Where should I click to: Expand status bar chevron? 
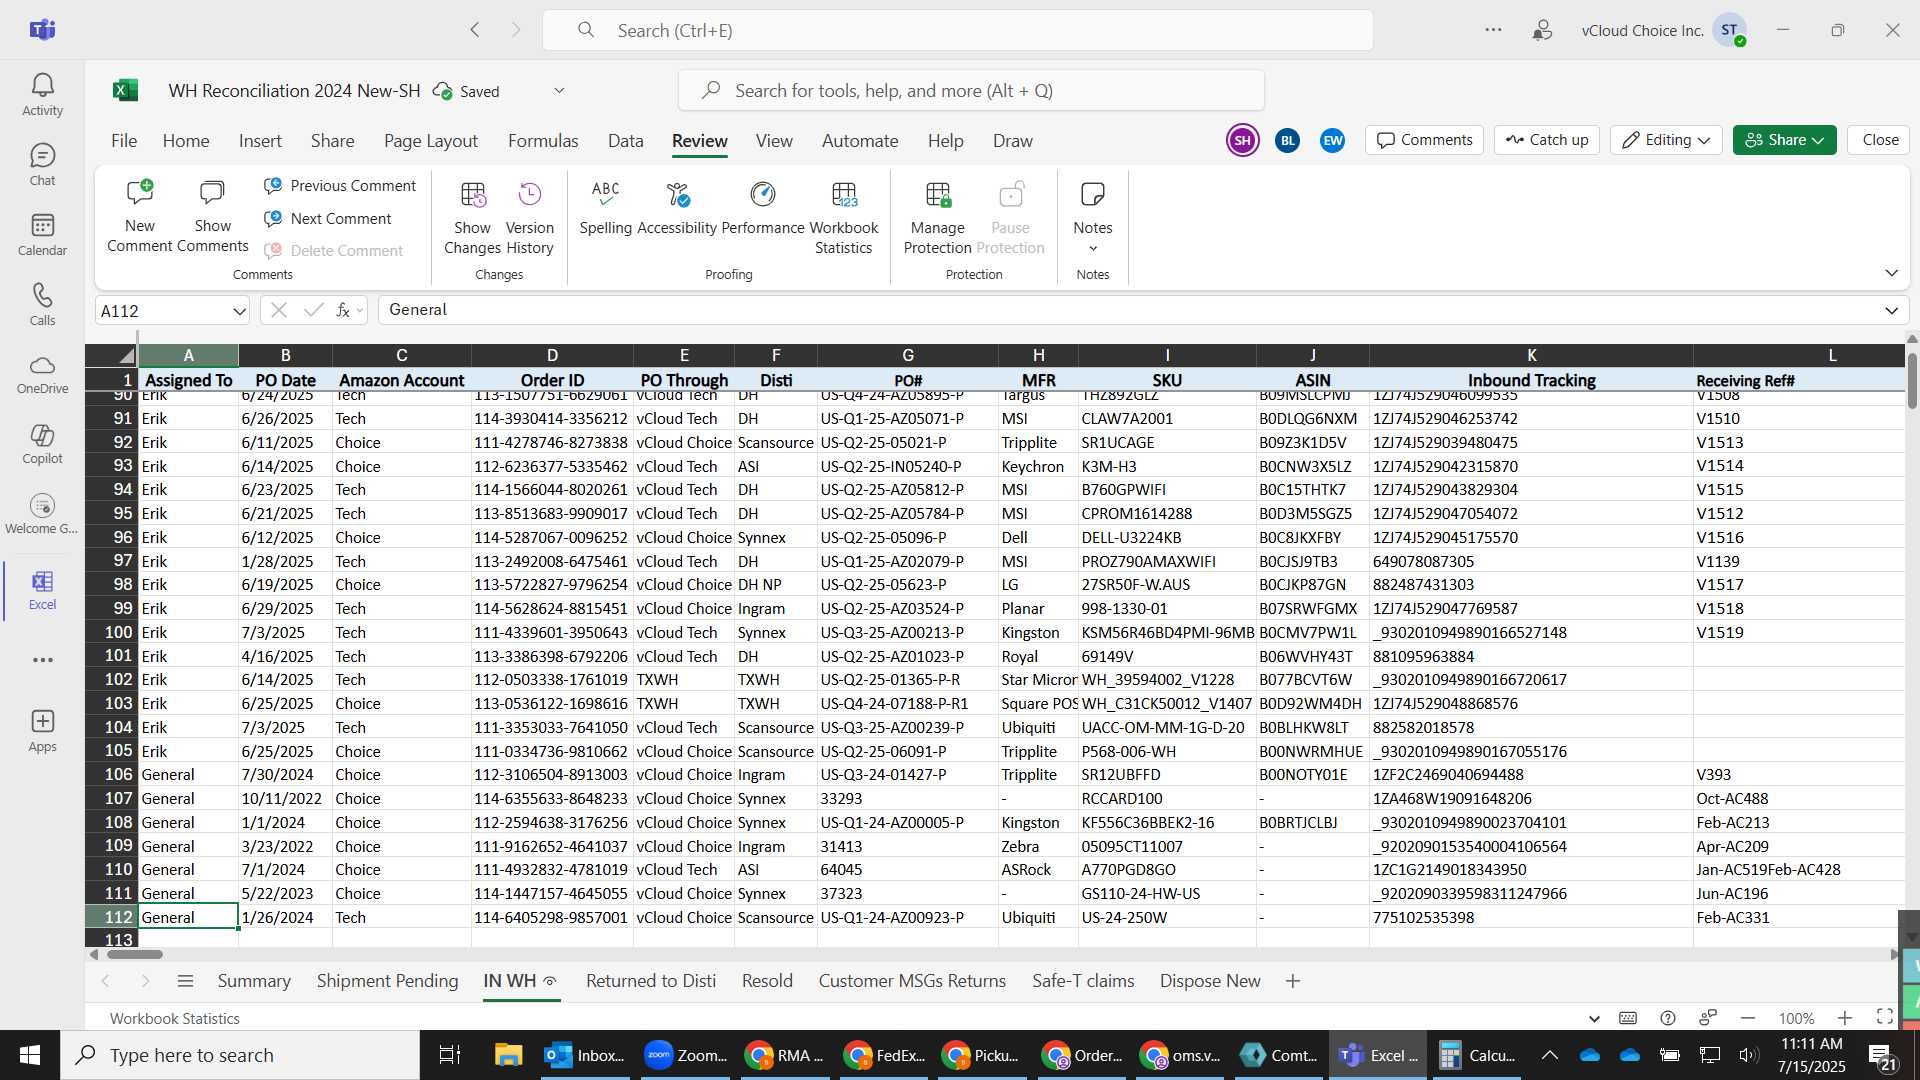point(1594,1019)
